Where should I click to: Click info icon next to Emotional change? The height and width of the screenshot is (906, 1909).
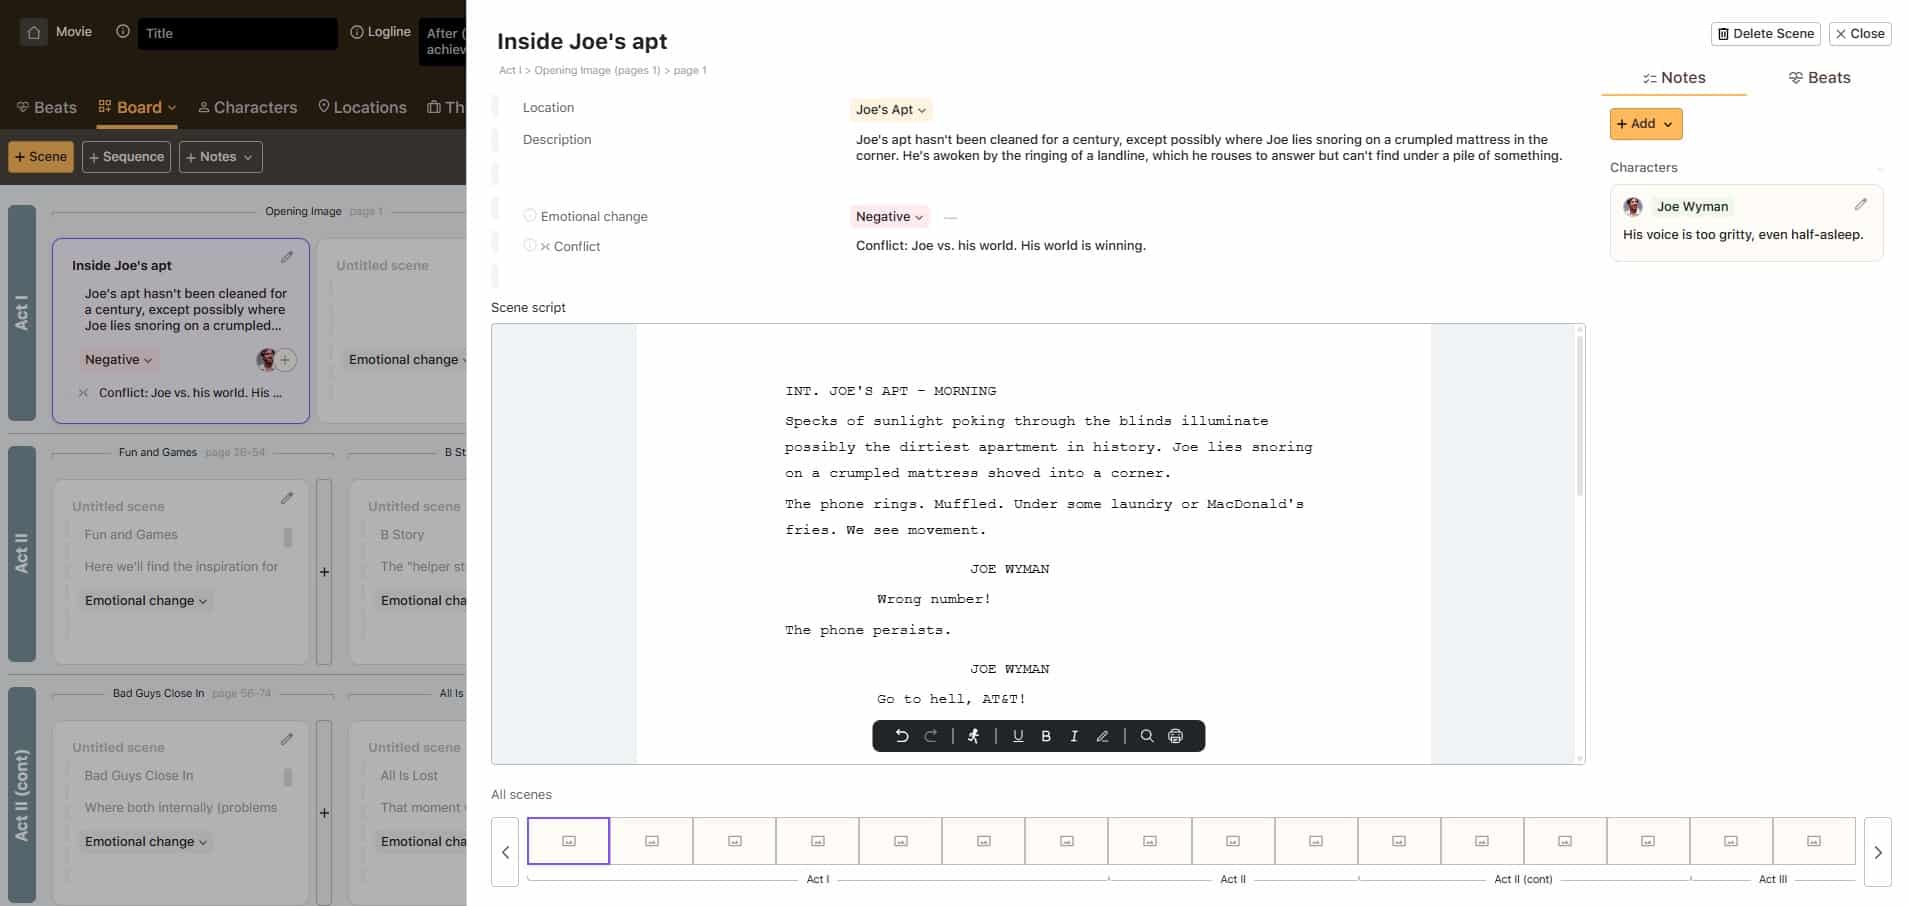530,216
